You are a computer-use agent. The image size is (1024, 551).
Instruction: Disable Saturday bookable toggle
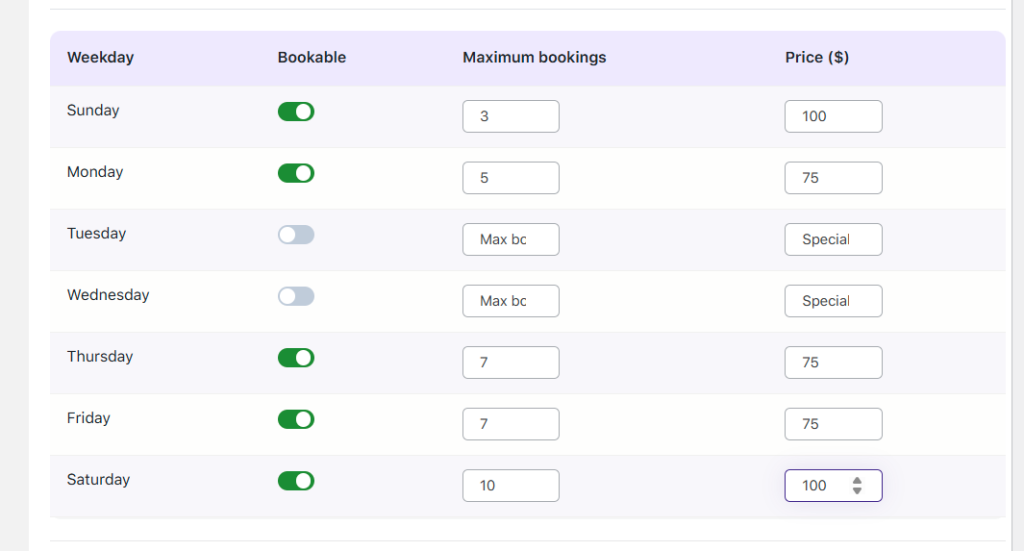296,481
